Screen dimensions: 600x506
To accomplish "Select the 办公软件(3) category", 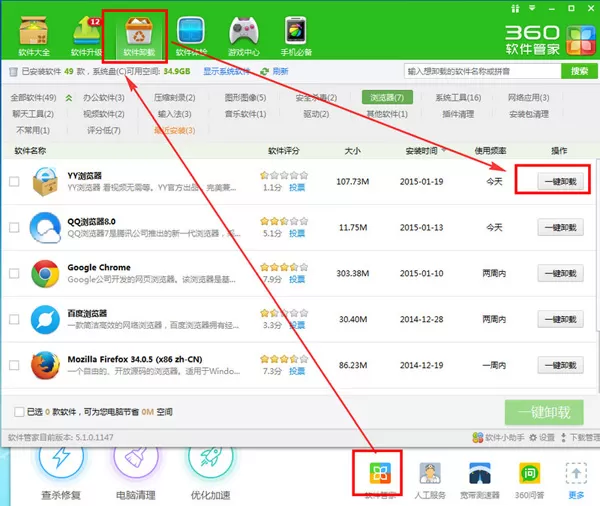I will pyautogui.click(x=104, y=98).
